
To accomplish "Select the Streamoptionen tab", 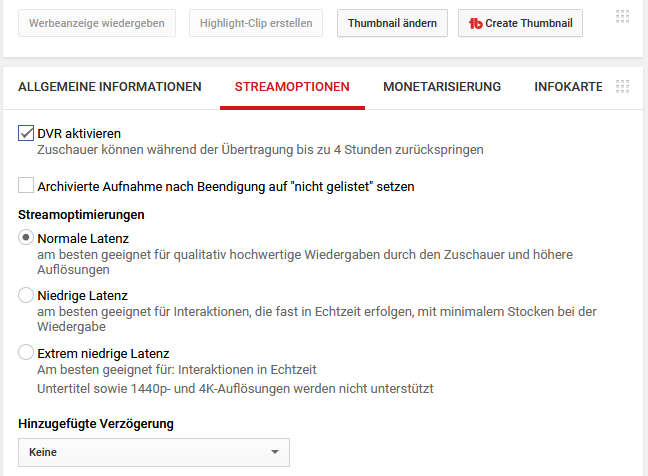I will point(292,87).
